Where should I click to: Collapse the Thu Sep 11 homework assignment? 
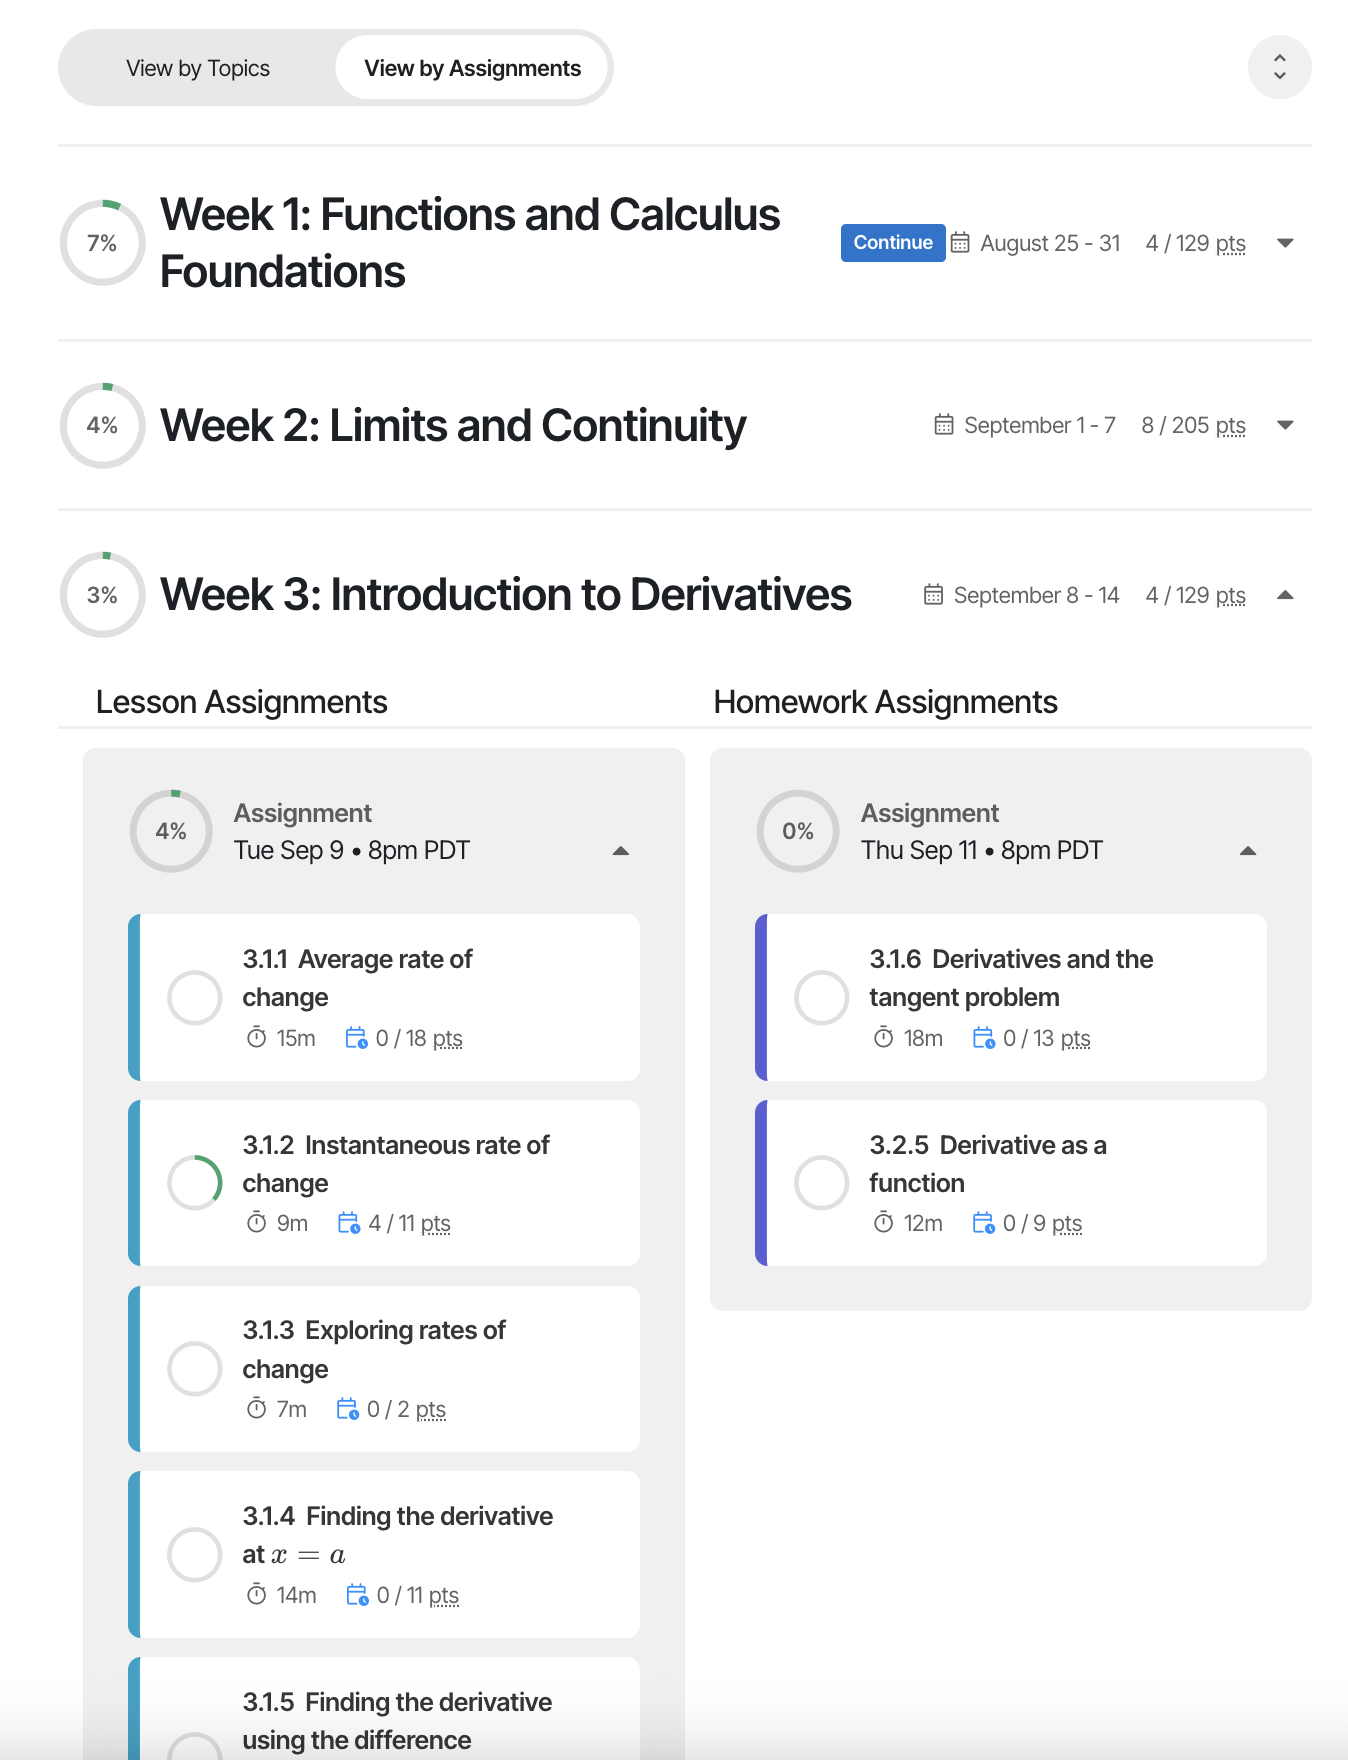(1247, 851)
